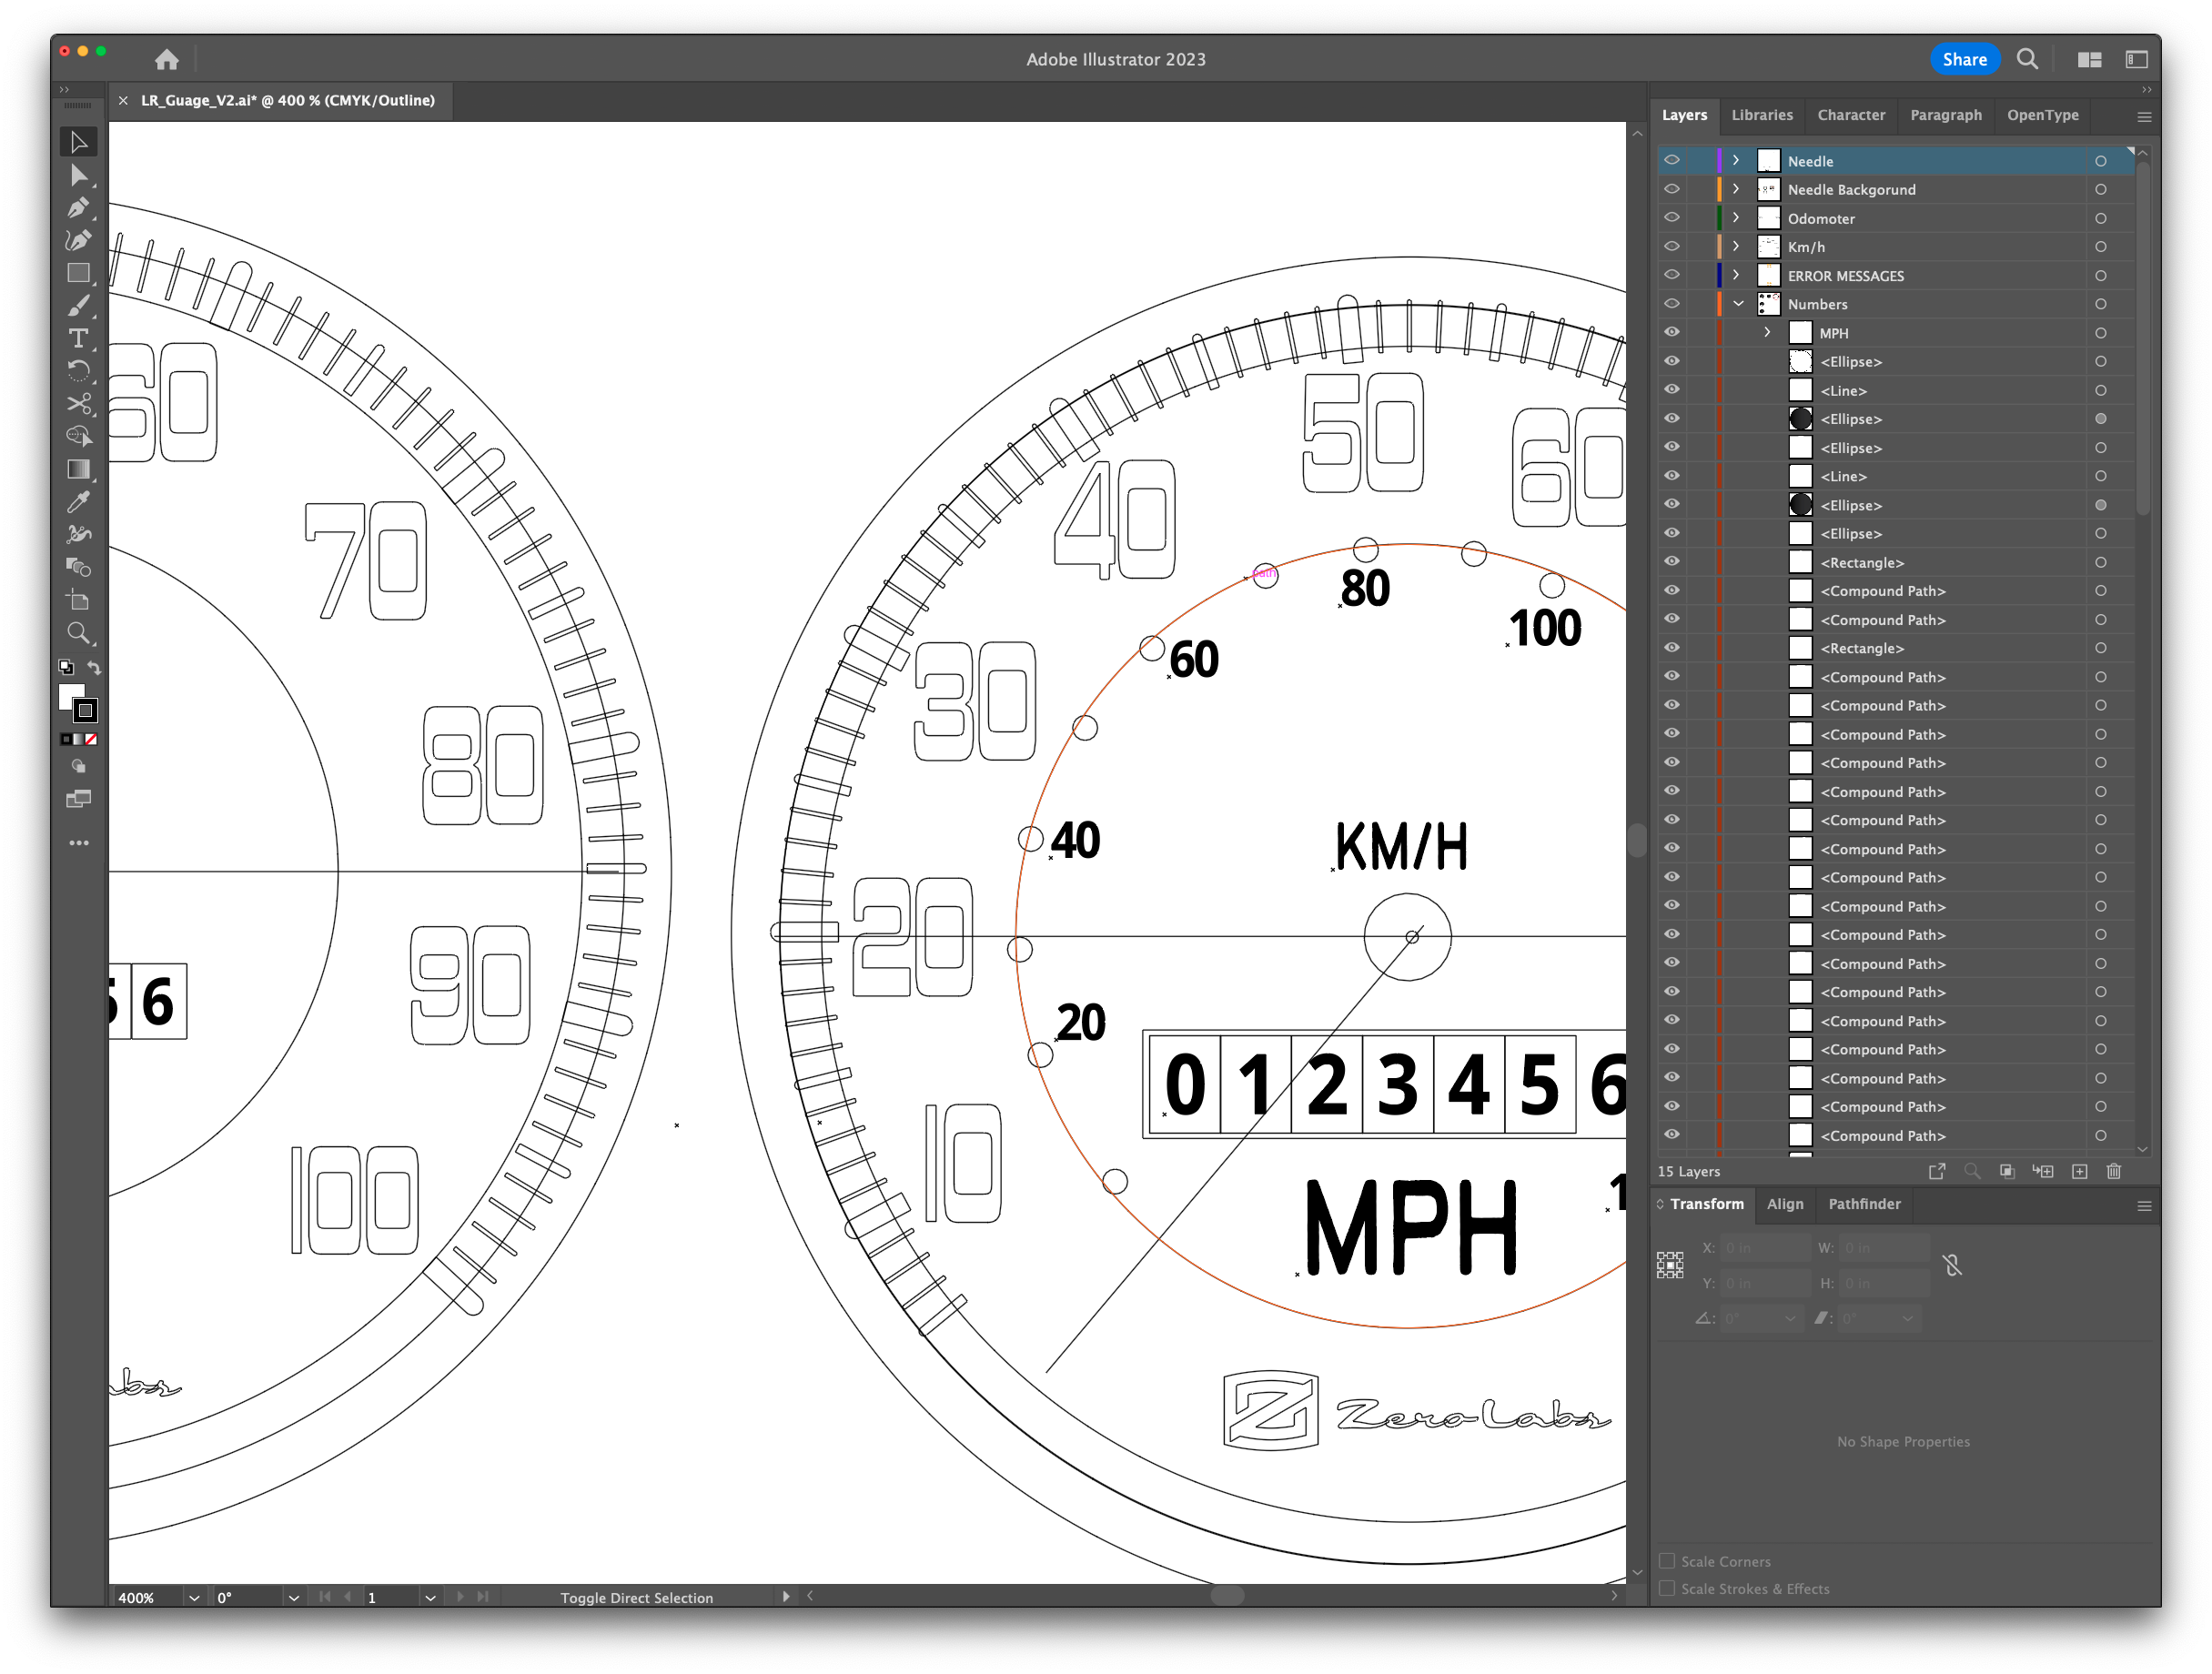Viewport: 2212px width, 1674px height.
Task: Delete selection using the trash icon
Action: click(2114, 1171)
